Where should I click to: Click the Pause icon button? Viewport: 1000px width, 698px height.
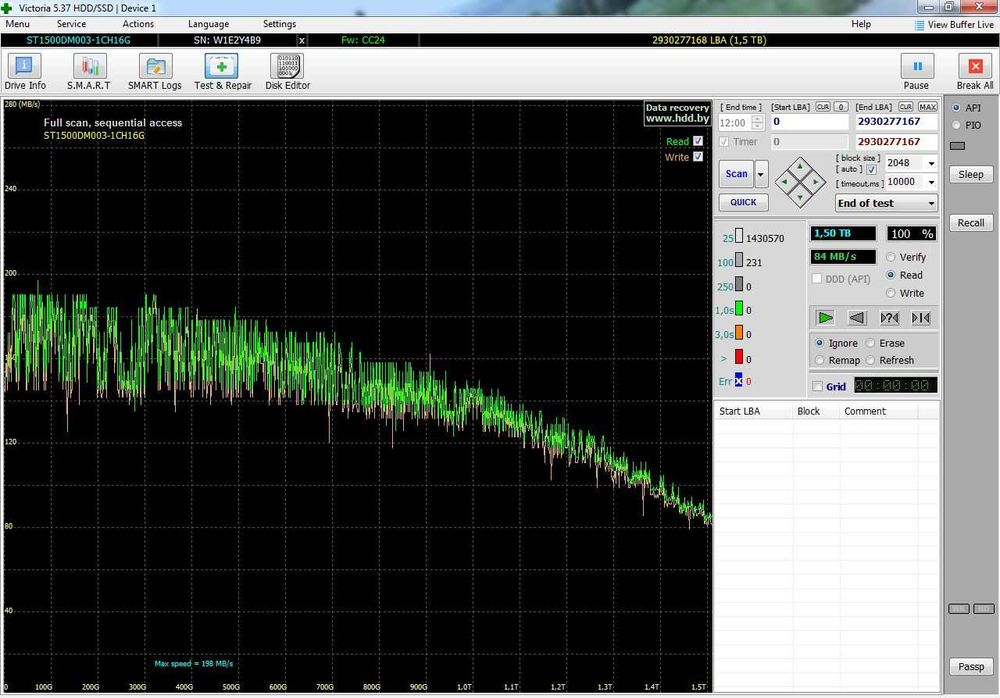coord(916,67)
